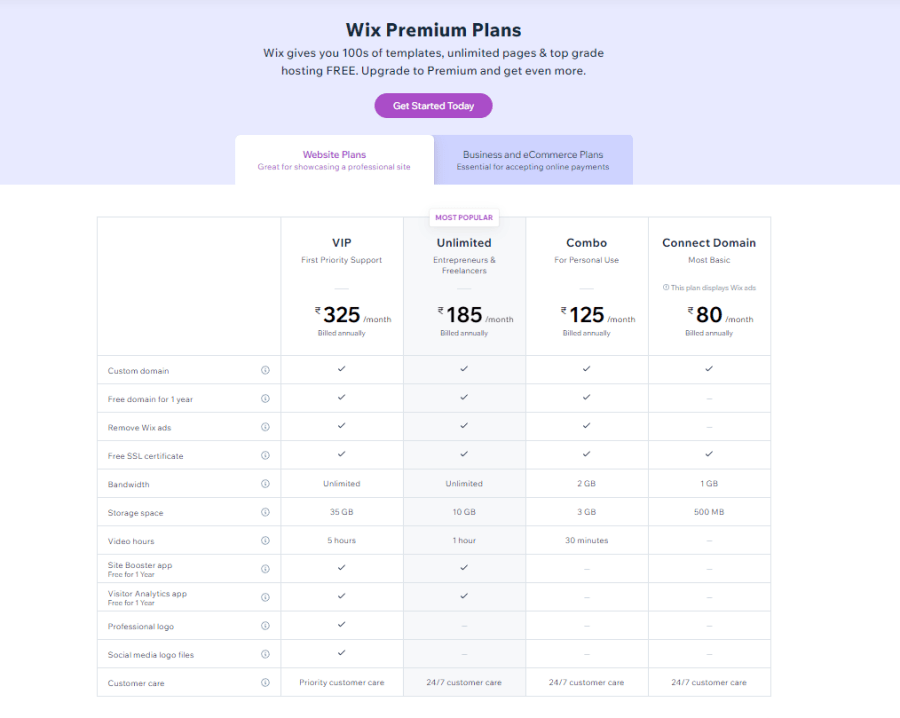
Task: Select the Unlimited plan heading
Action: click(x=464, y=243)
